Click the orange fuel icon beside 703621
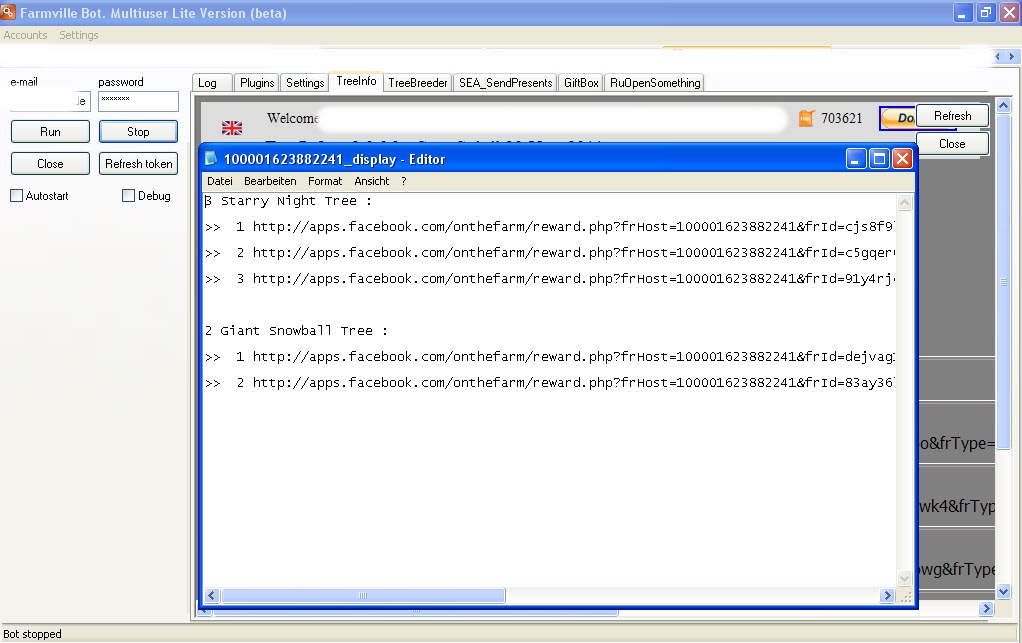The image size is (1022, 643). 806,119
